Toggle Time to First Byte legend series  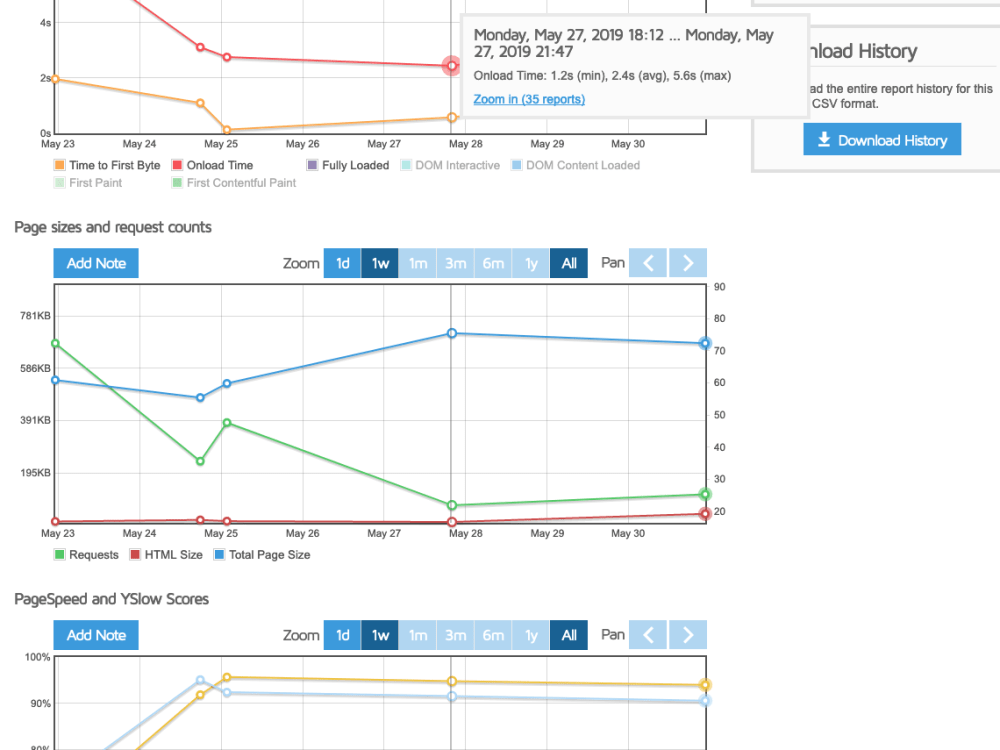[107, 165]
